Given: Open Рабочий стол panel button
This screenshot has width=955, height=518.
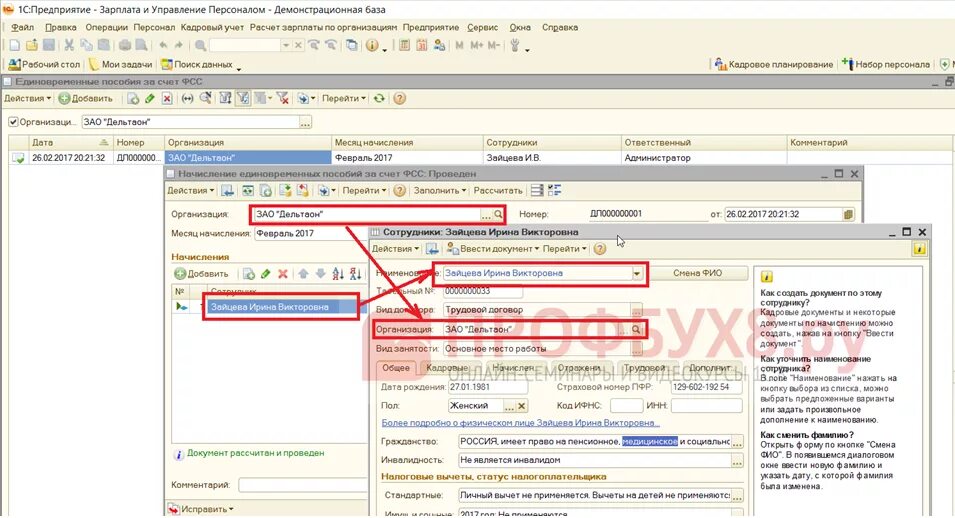Looking at the screenshot, I should click(x=44, y=64).
